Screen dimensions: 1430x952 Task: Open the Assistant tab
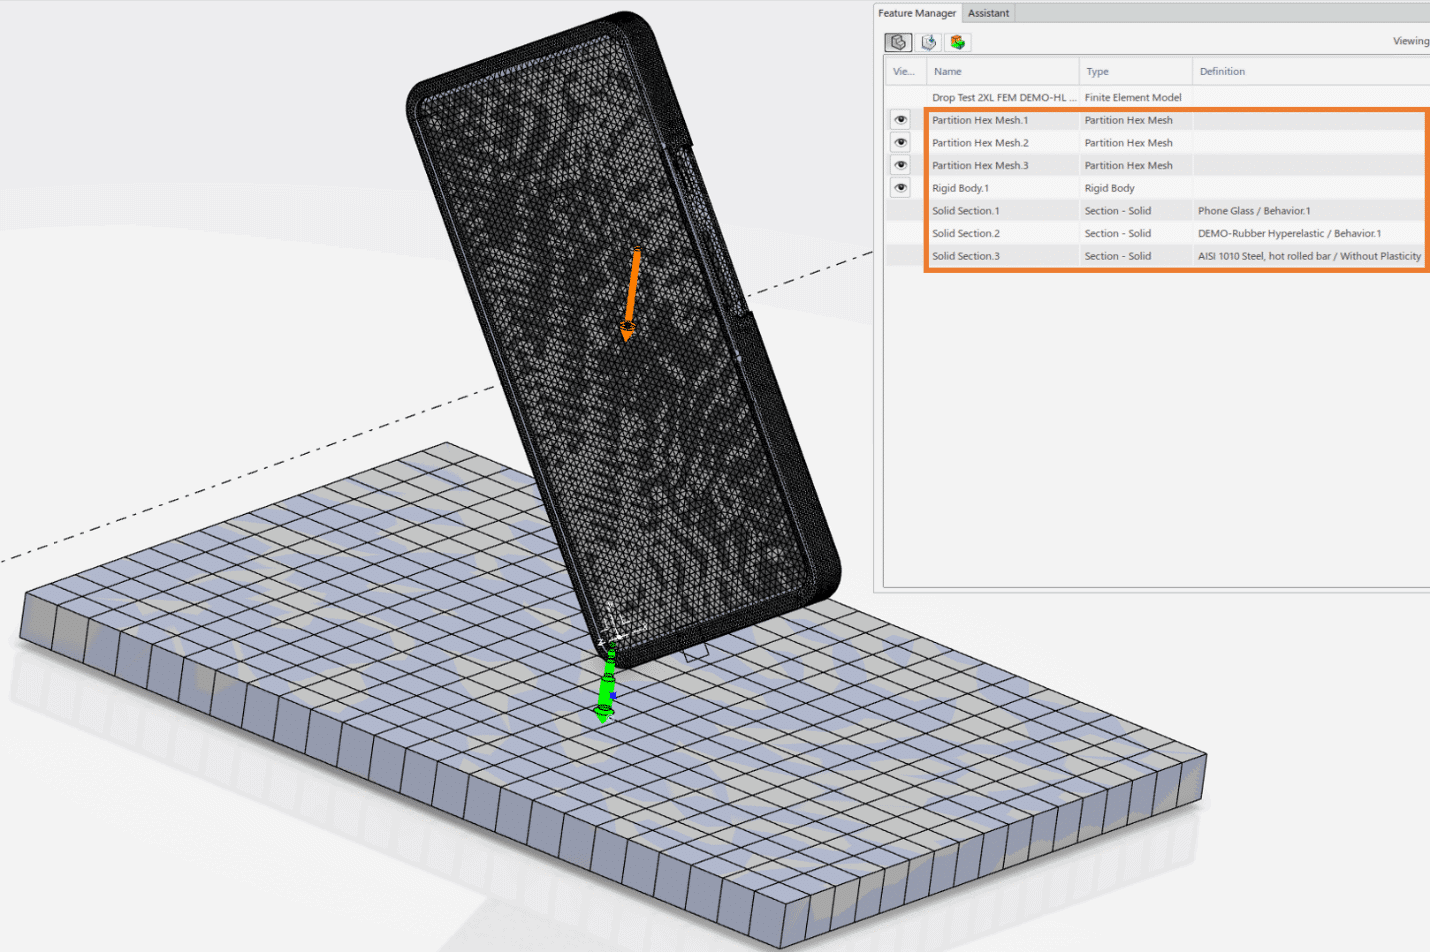pos(988,13)
